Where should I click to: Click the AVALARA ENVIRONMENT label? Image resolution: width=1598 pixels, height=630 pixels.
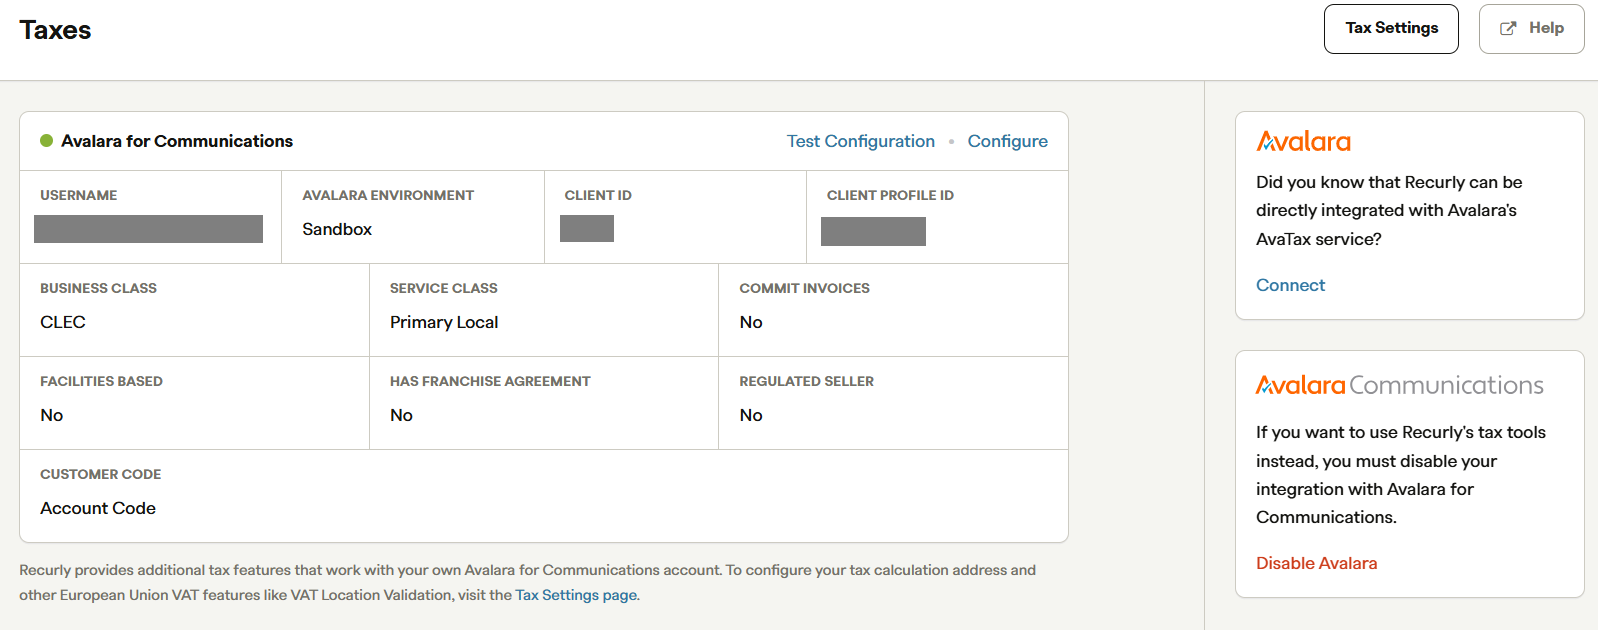(388, 195)
